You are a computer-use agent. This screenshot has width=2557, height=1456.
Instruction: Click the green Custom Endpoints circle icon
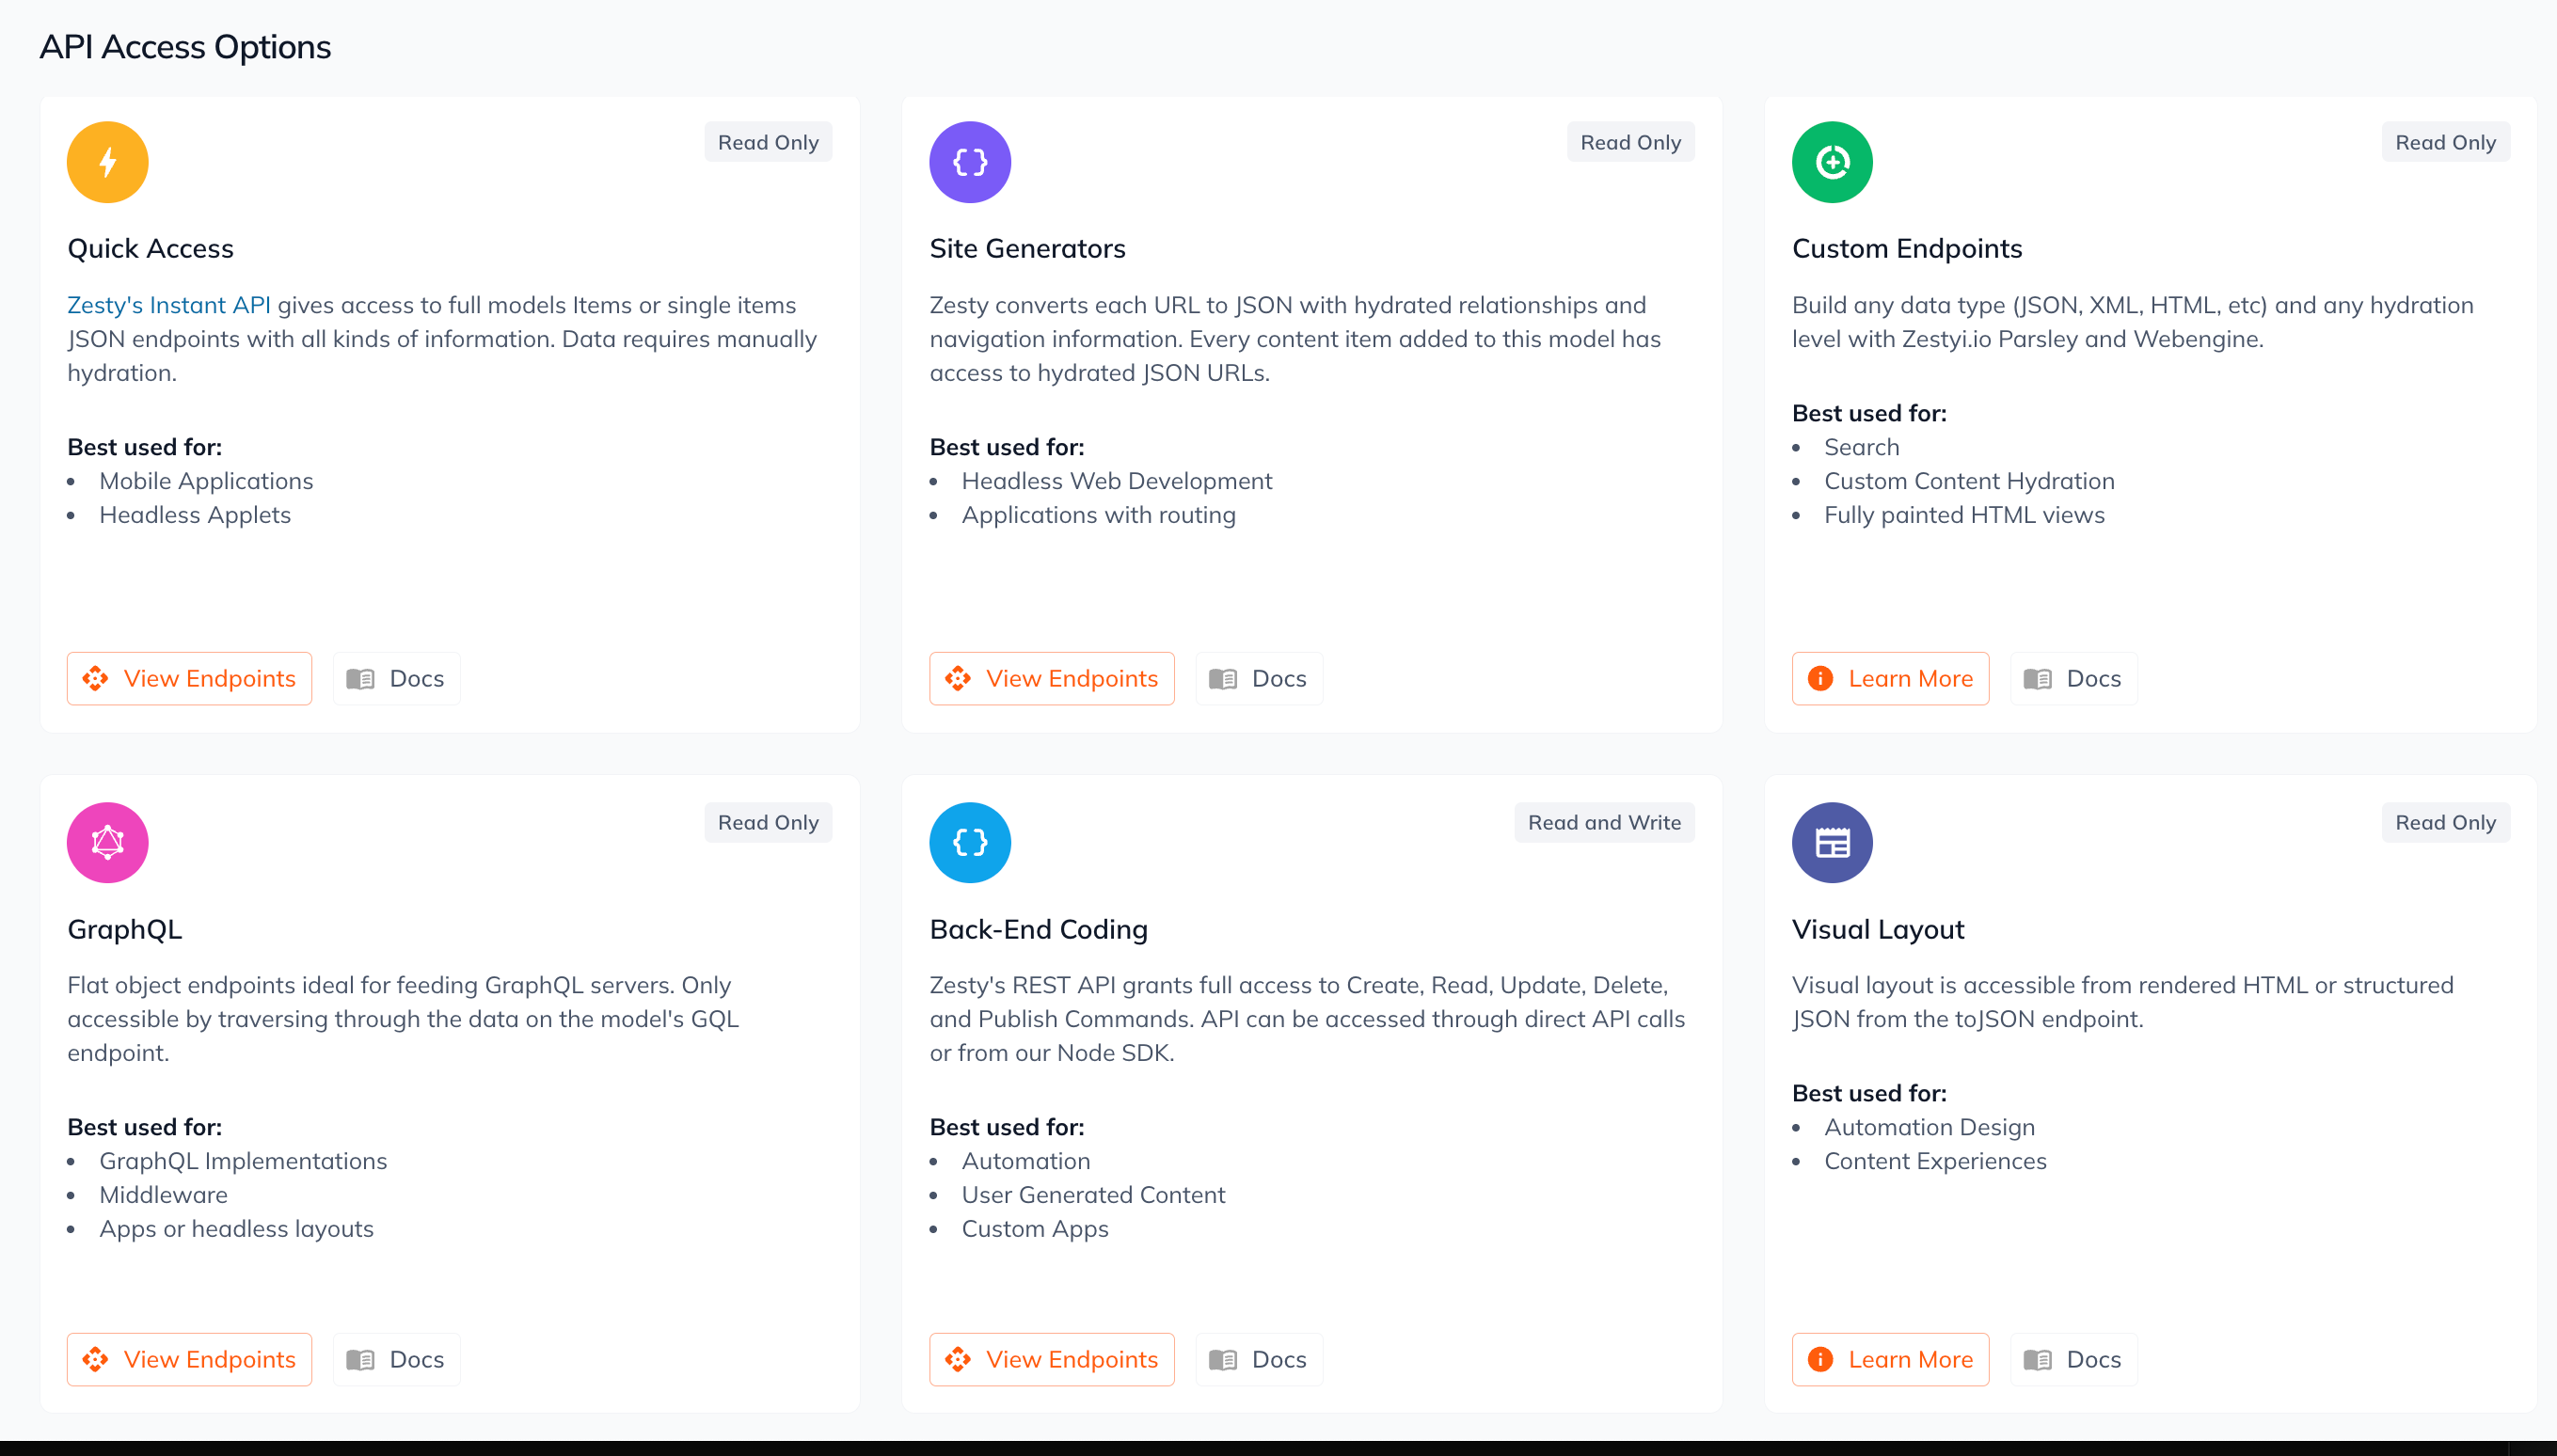1832,161
